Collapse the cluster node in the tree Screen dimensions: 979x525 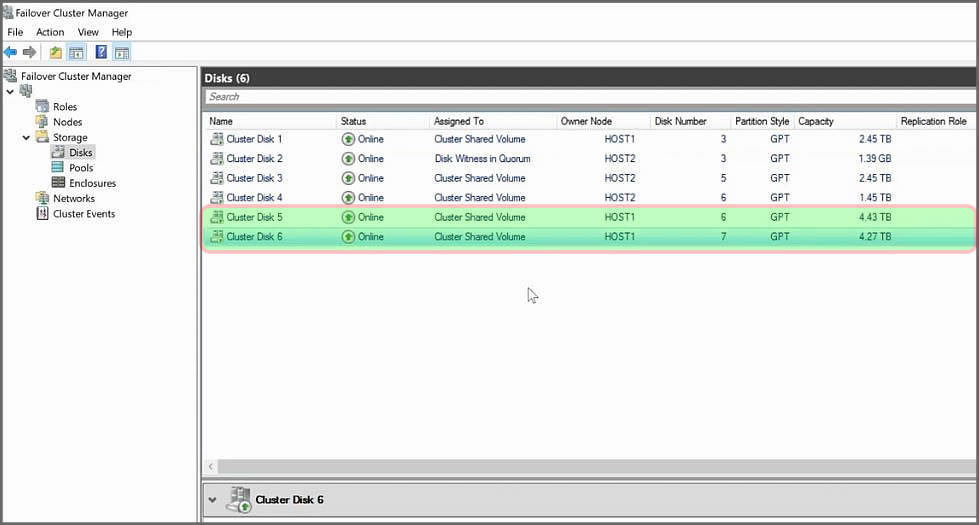[x=10, y=92]
